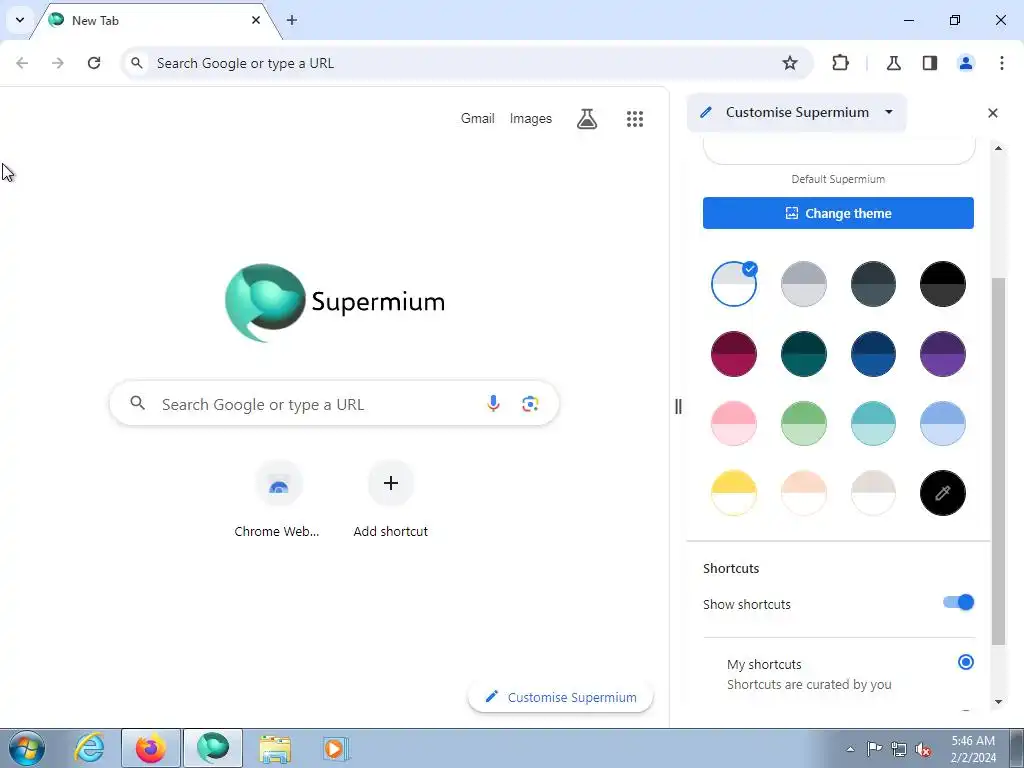Search by image with lens icon
Viewport: 1024px width, 768px height.
point(530,404)
